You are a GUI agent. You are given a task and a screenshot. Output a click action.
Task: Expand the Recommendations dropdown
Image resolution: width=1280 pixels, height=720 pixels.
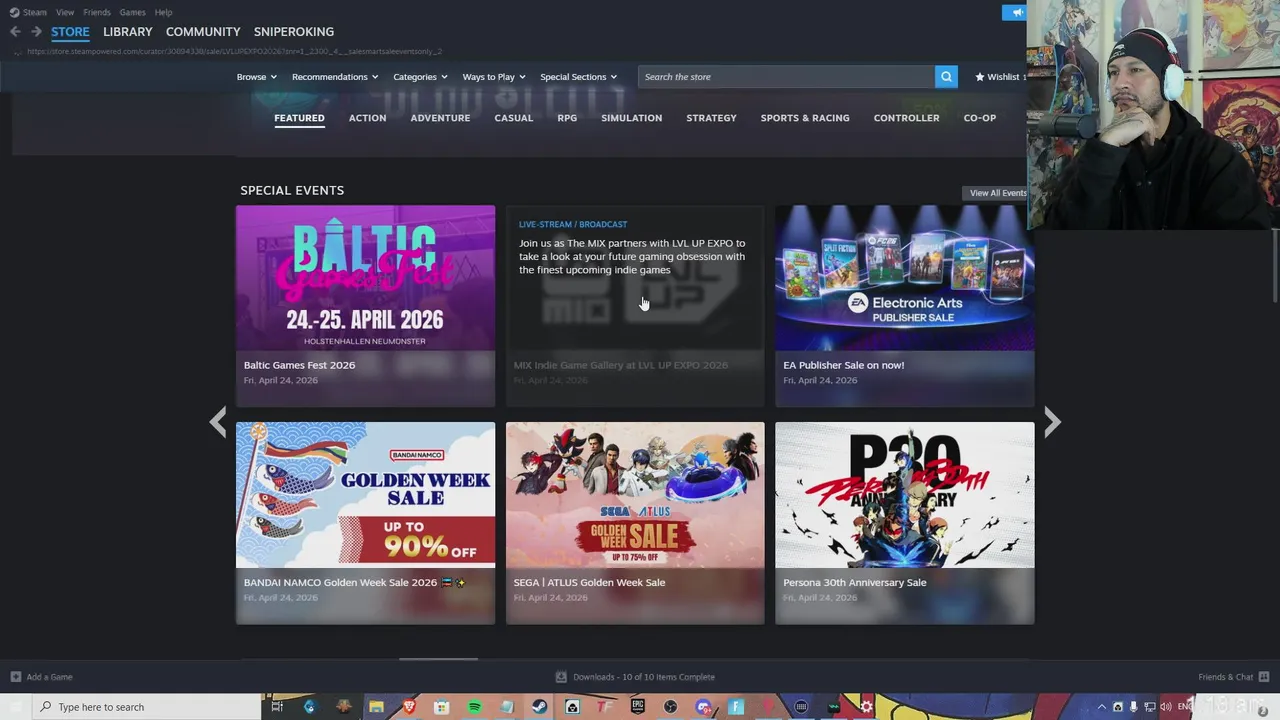coord(335,77)
